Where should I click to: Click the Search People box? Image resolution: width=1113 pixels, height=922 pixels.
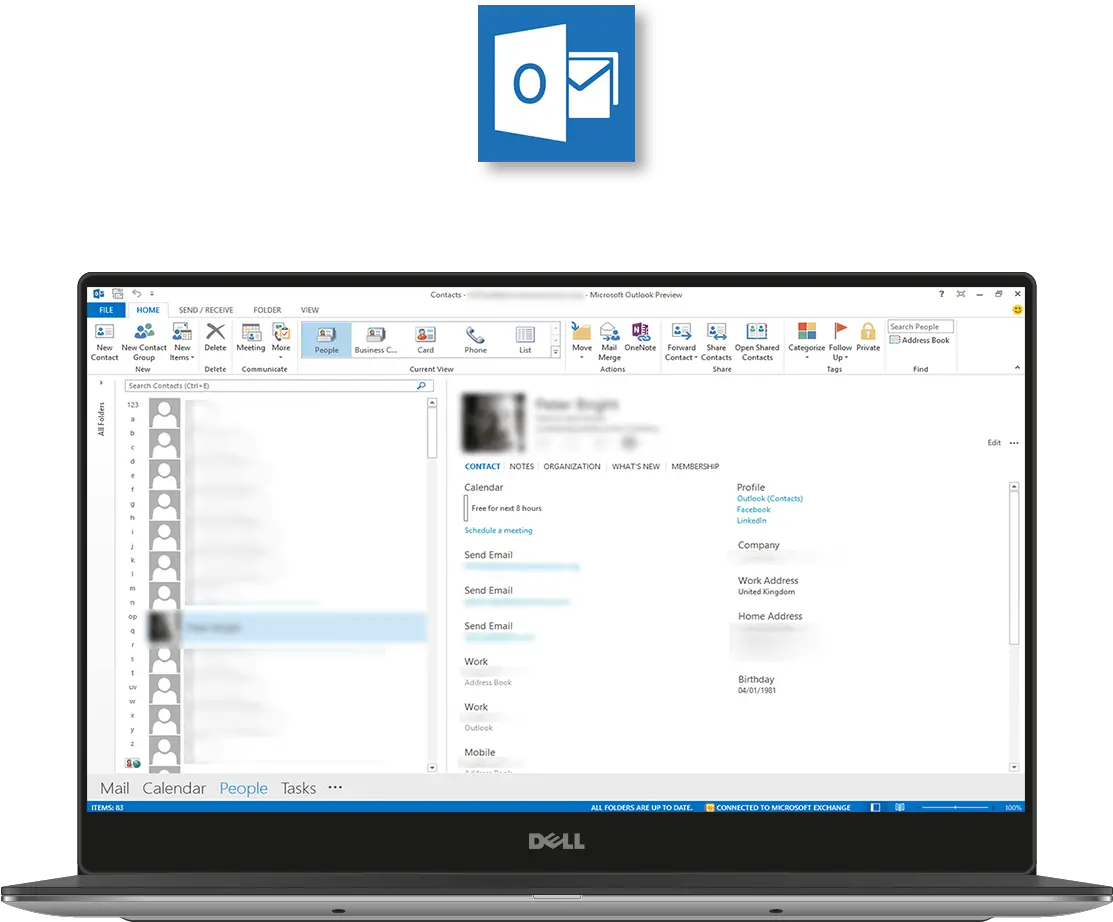[x=920, y=326]
